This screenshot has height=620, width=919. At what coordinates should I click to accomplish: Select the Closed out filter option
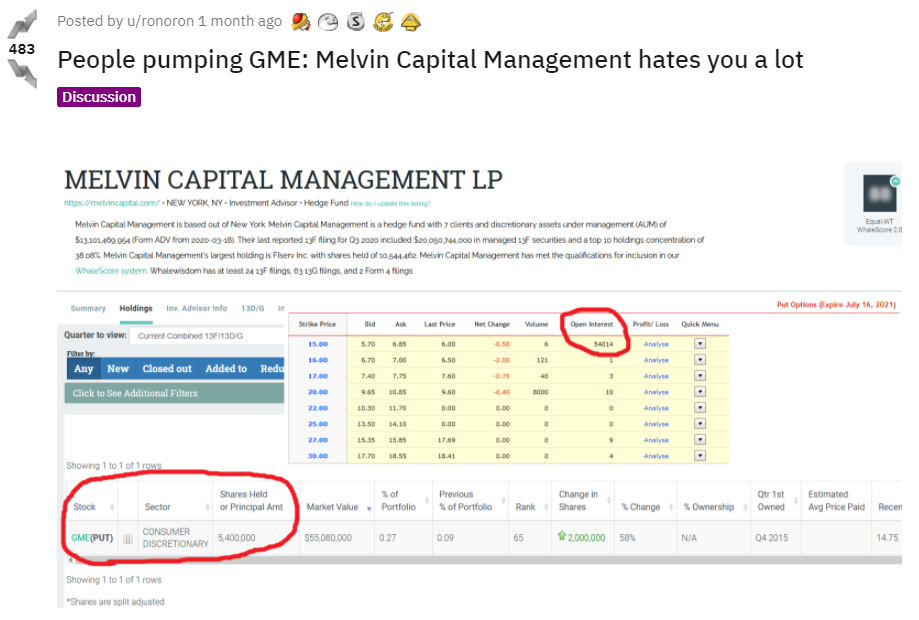pos(167,368)
